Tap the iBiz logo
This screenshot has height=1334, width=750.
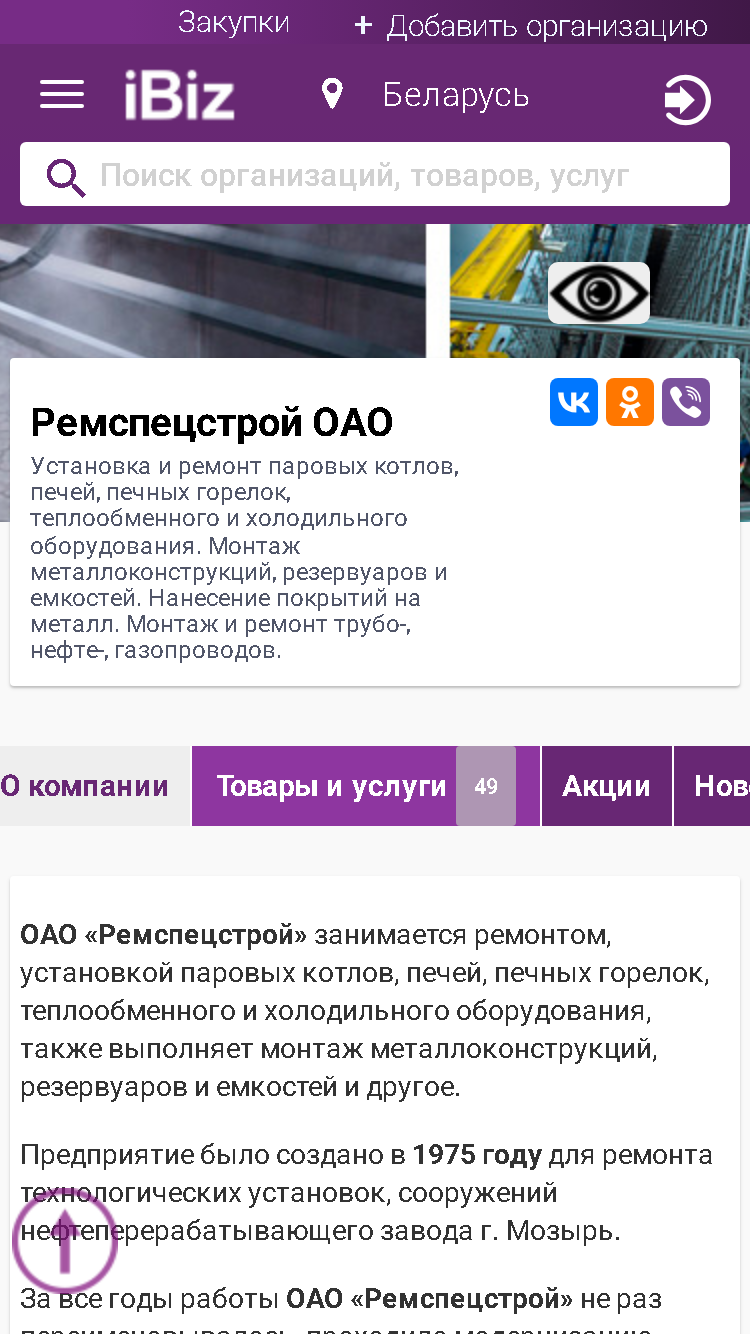coord(180,96)
